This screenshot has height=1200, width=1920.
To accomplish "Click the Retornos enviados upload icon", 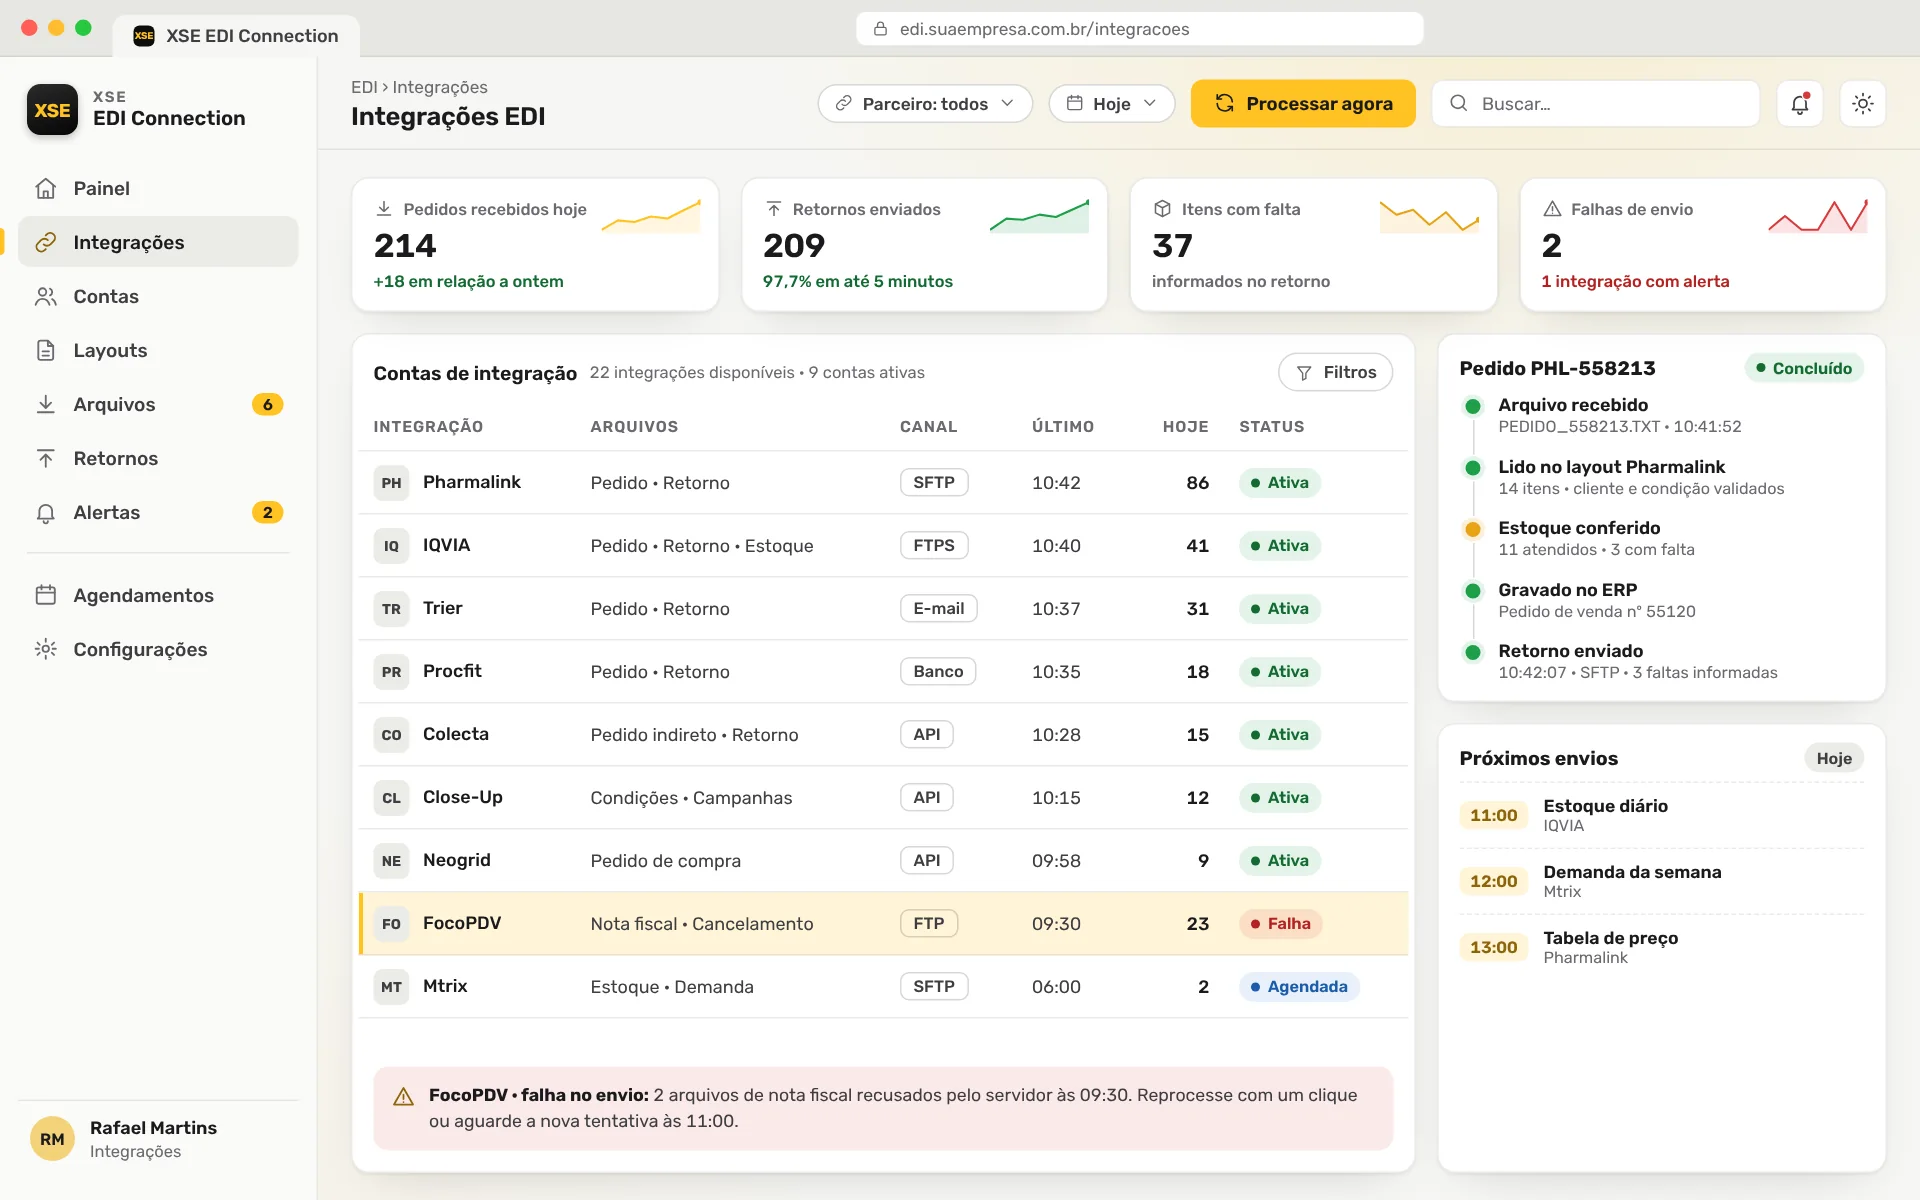I will point(773,209).
